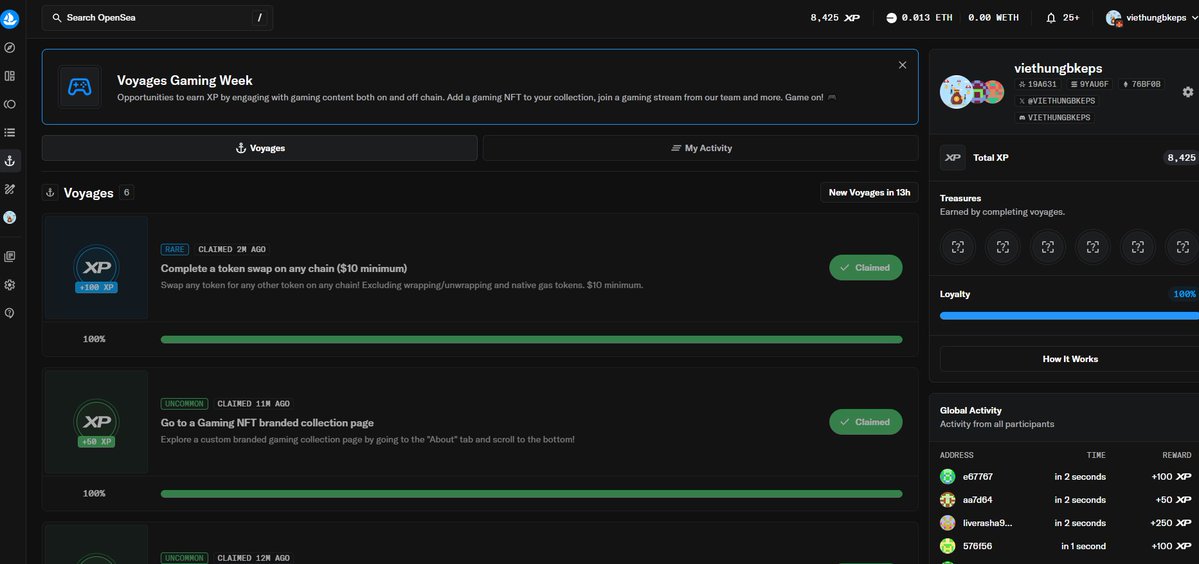Open the profile panel settings gear
The width and height of the screenshot is (1199, 564).
tap(1188, 92)
